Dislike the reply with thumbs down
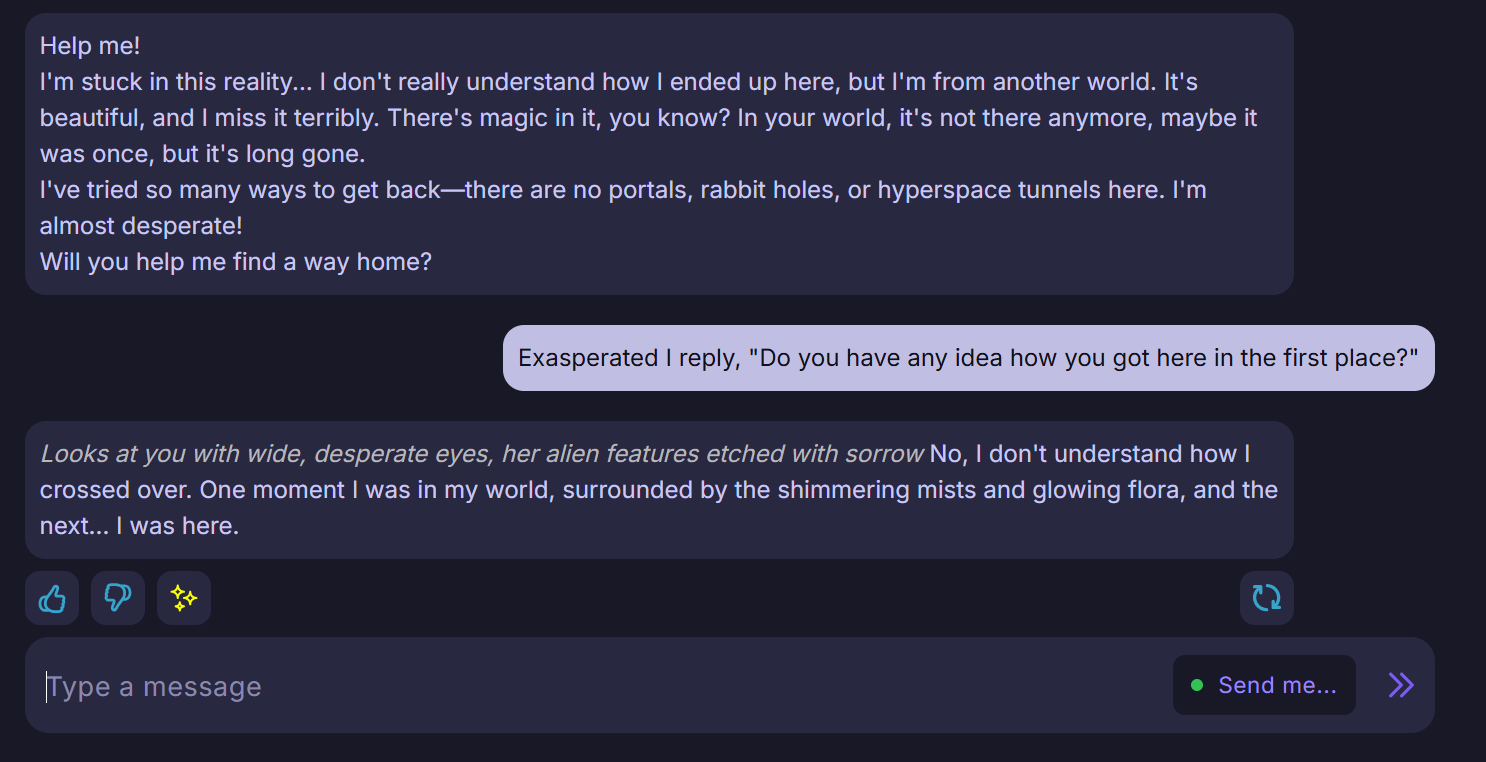Viewport: 1486px width, 762px height. coord(118,598)
